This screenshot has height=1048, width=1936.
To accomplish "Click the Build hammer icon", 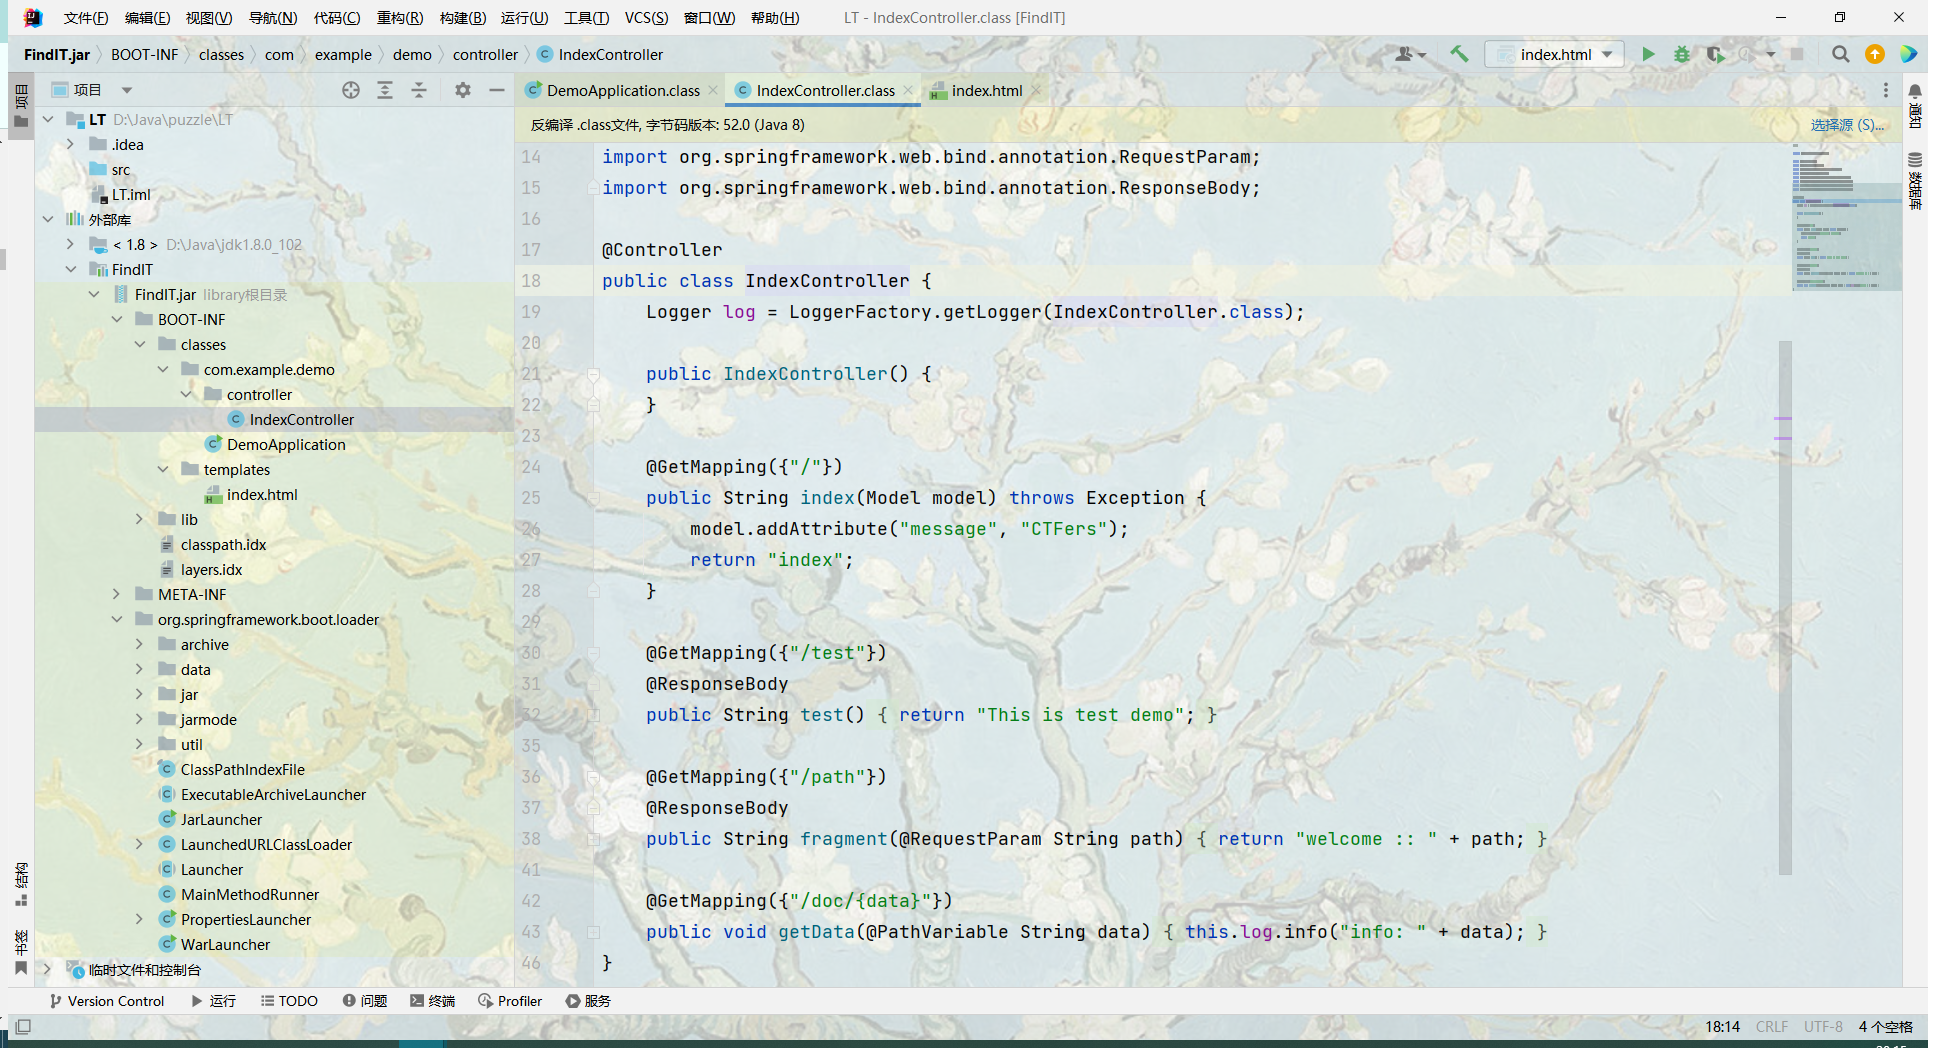I will click(1459, 54).
